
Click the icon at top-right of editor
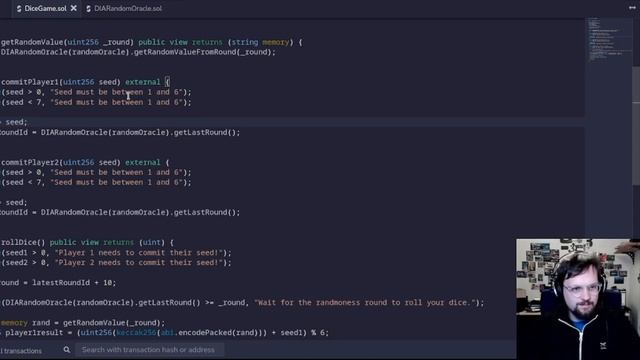(x=632, y=8)
